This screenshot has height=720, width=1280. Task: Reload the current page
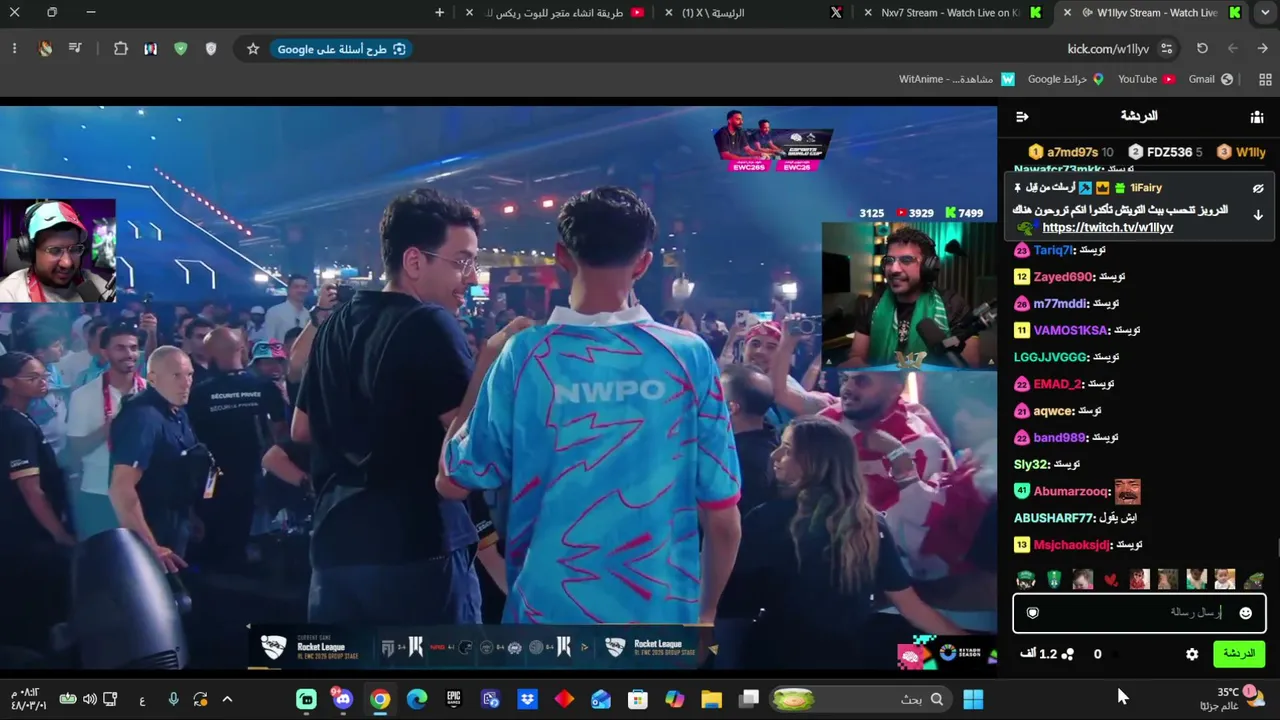pyautogui.click(x=1203, y=49)
